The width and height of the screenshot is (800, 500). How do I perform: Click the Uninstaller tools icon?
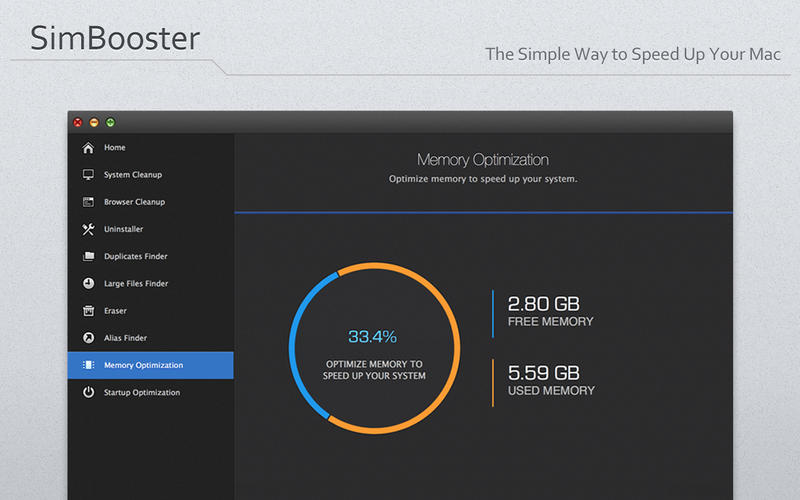click(x=88, y=229)
